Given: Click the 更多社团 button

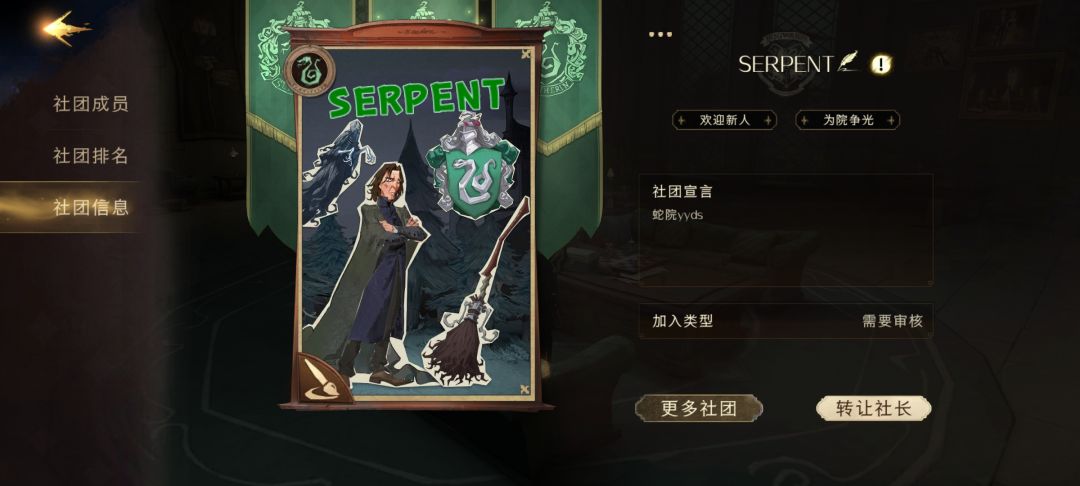Looking at the screenshot, I should pos(698,408).
